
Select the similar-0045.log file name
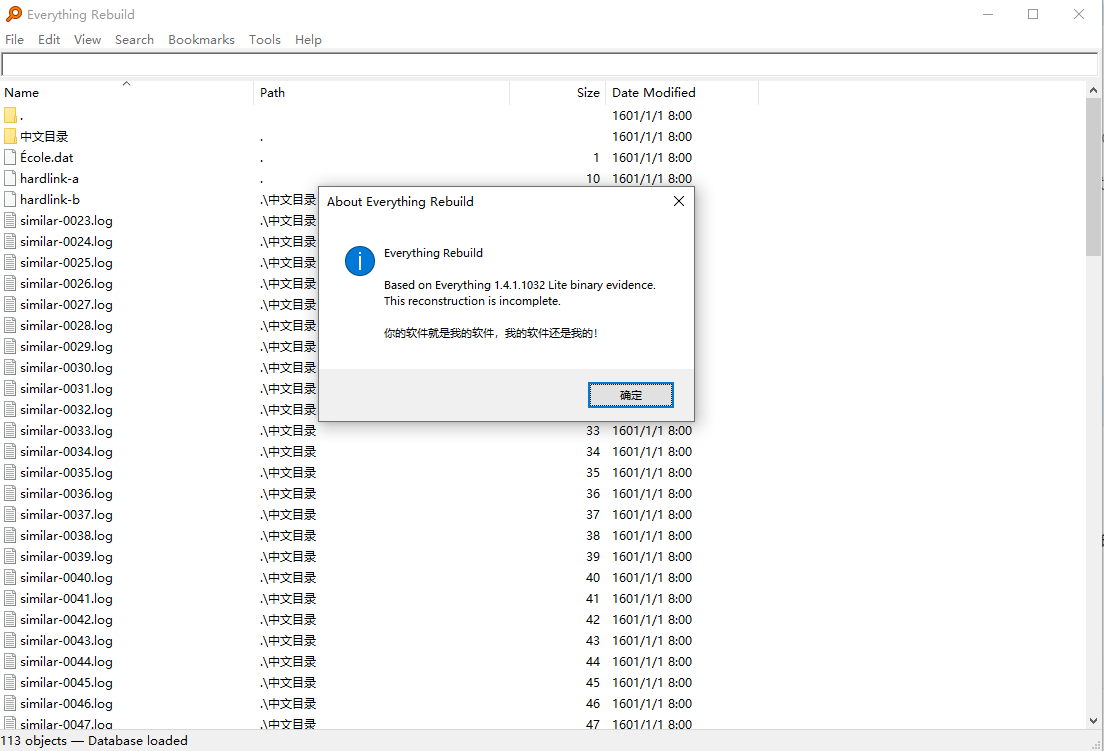[66, 683]
